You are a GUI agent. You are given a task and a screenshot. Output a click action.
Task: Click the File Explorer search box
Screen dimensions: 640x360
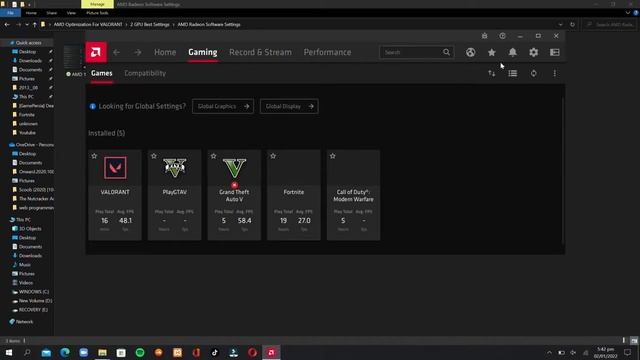(610, 24)
